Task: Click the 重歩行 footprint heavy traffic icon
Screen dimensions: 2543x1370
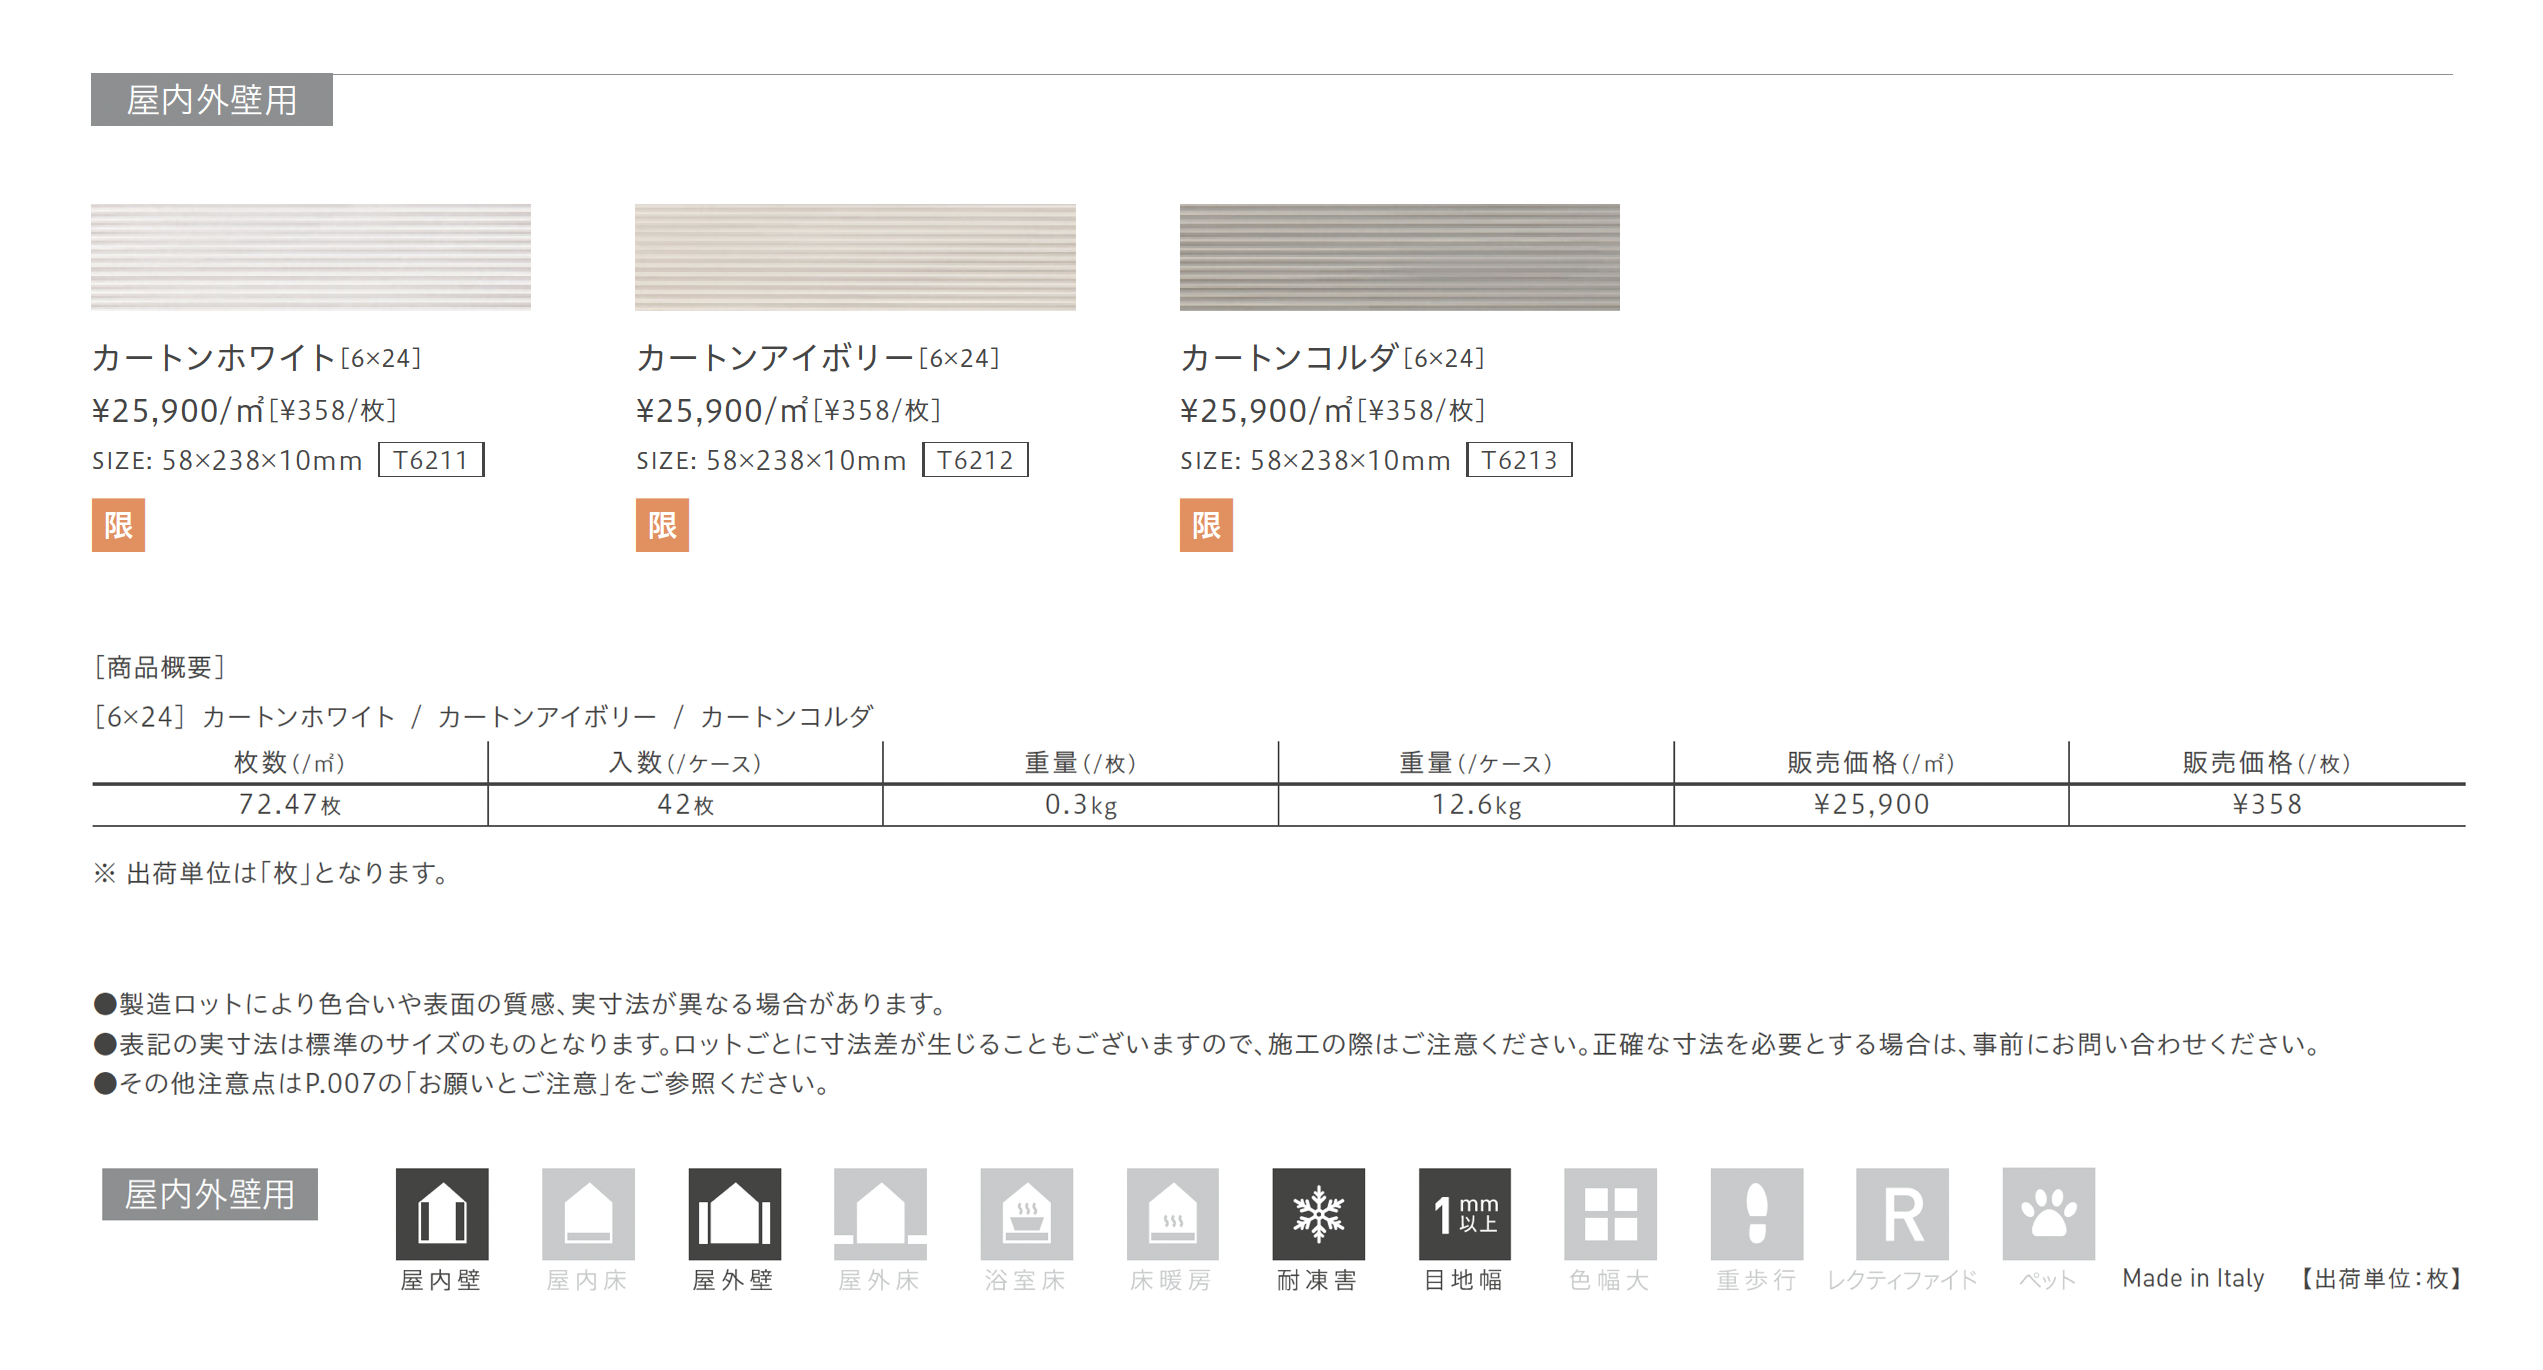Action: click(x=1756, y=1213)
